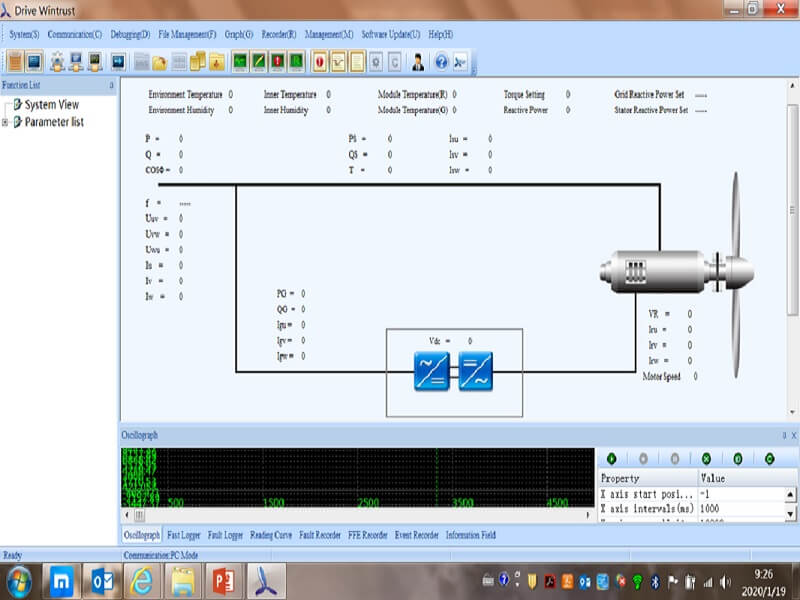Screen dimensions: 800x600
Task: Open the Software Update(U) menu
Action: pos(390,34)
